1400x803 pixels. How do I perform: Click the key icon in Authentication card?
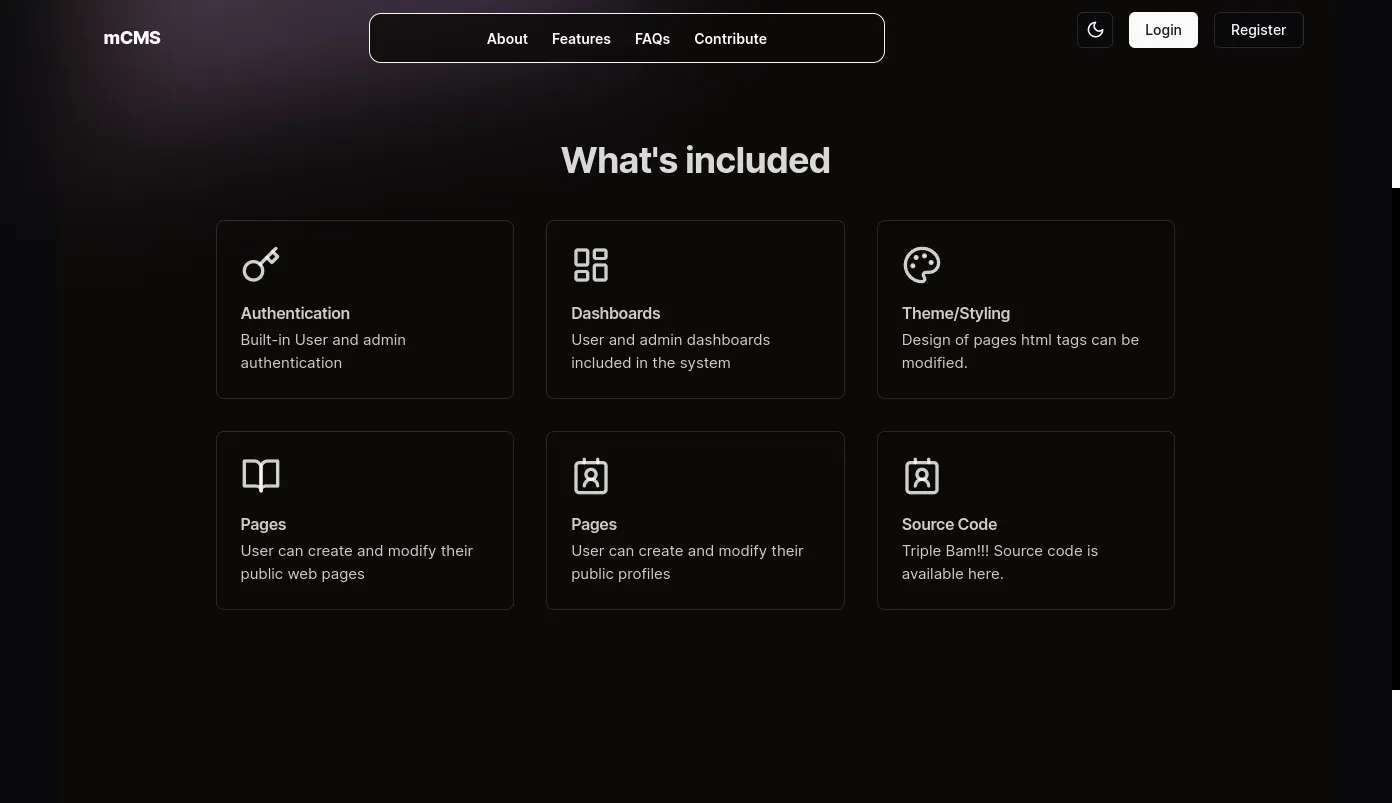pyautogui.click(x=260, y=265)
